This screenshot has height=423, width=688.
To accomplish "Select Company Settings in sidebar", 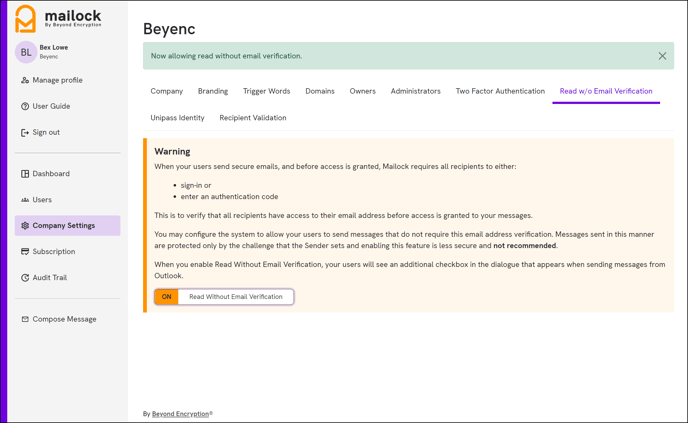I will pyautogui.click(x=68, y=226).
